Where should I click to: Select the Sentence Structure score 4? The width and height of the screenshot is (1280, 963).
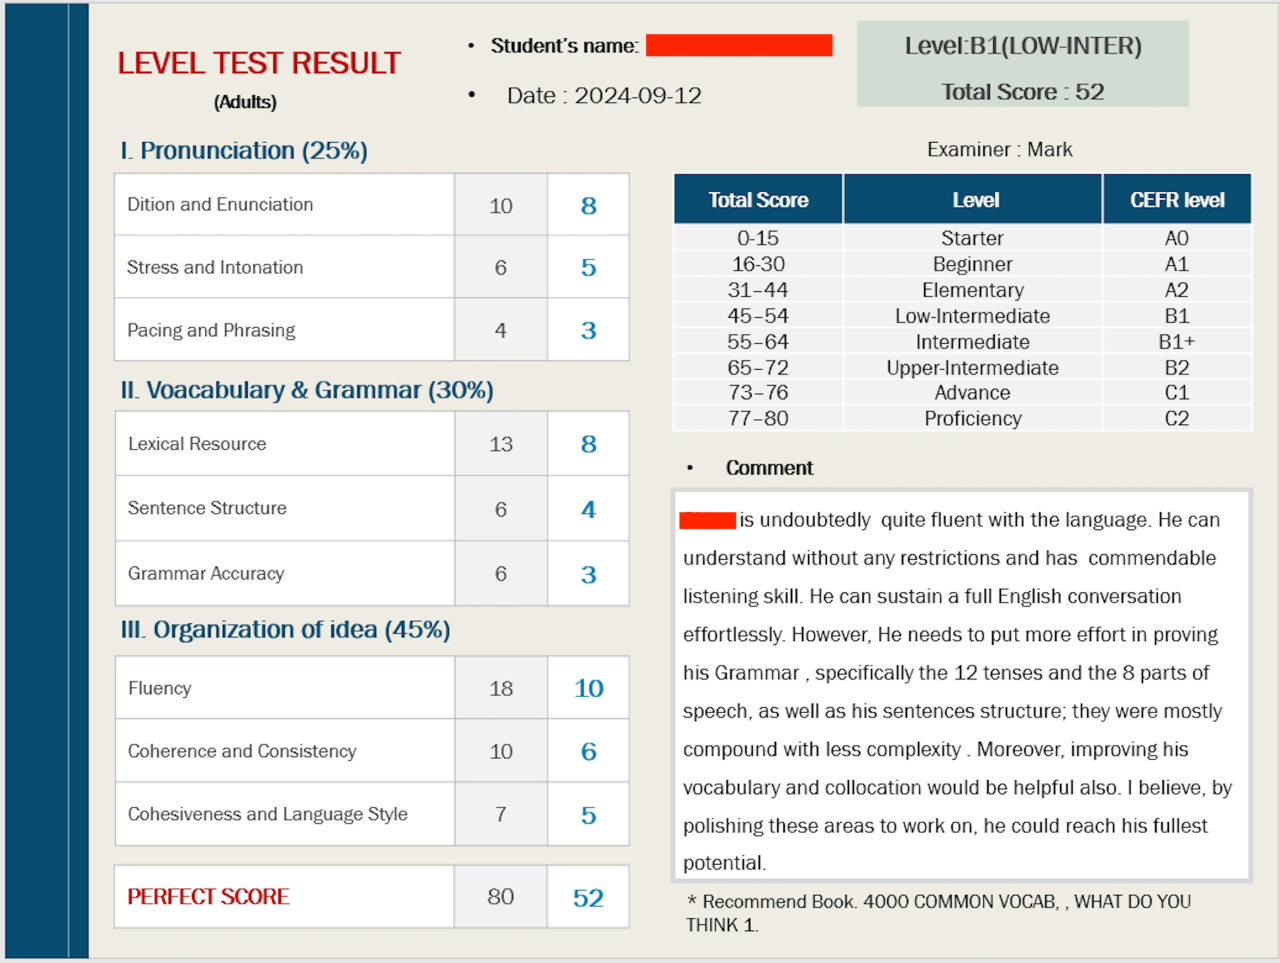tap(589, 509)
